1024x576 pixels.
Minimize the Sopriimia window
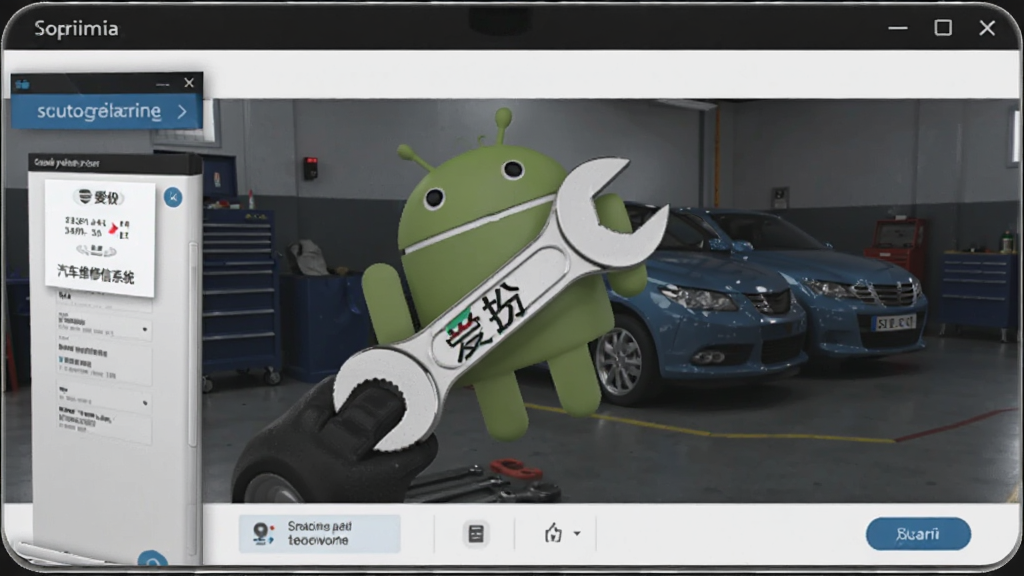click(x=898, y=28)
